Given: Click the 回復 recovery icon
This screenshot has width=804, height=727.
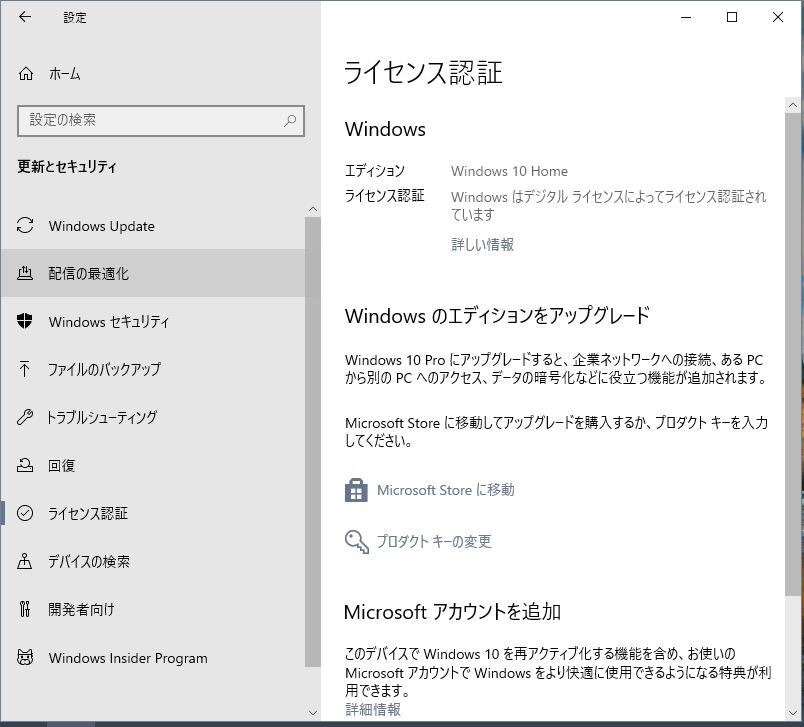Looking at the screenshot, I should pos(25,465).
